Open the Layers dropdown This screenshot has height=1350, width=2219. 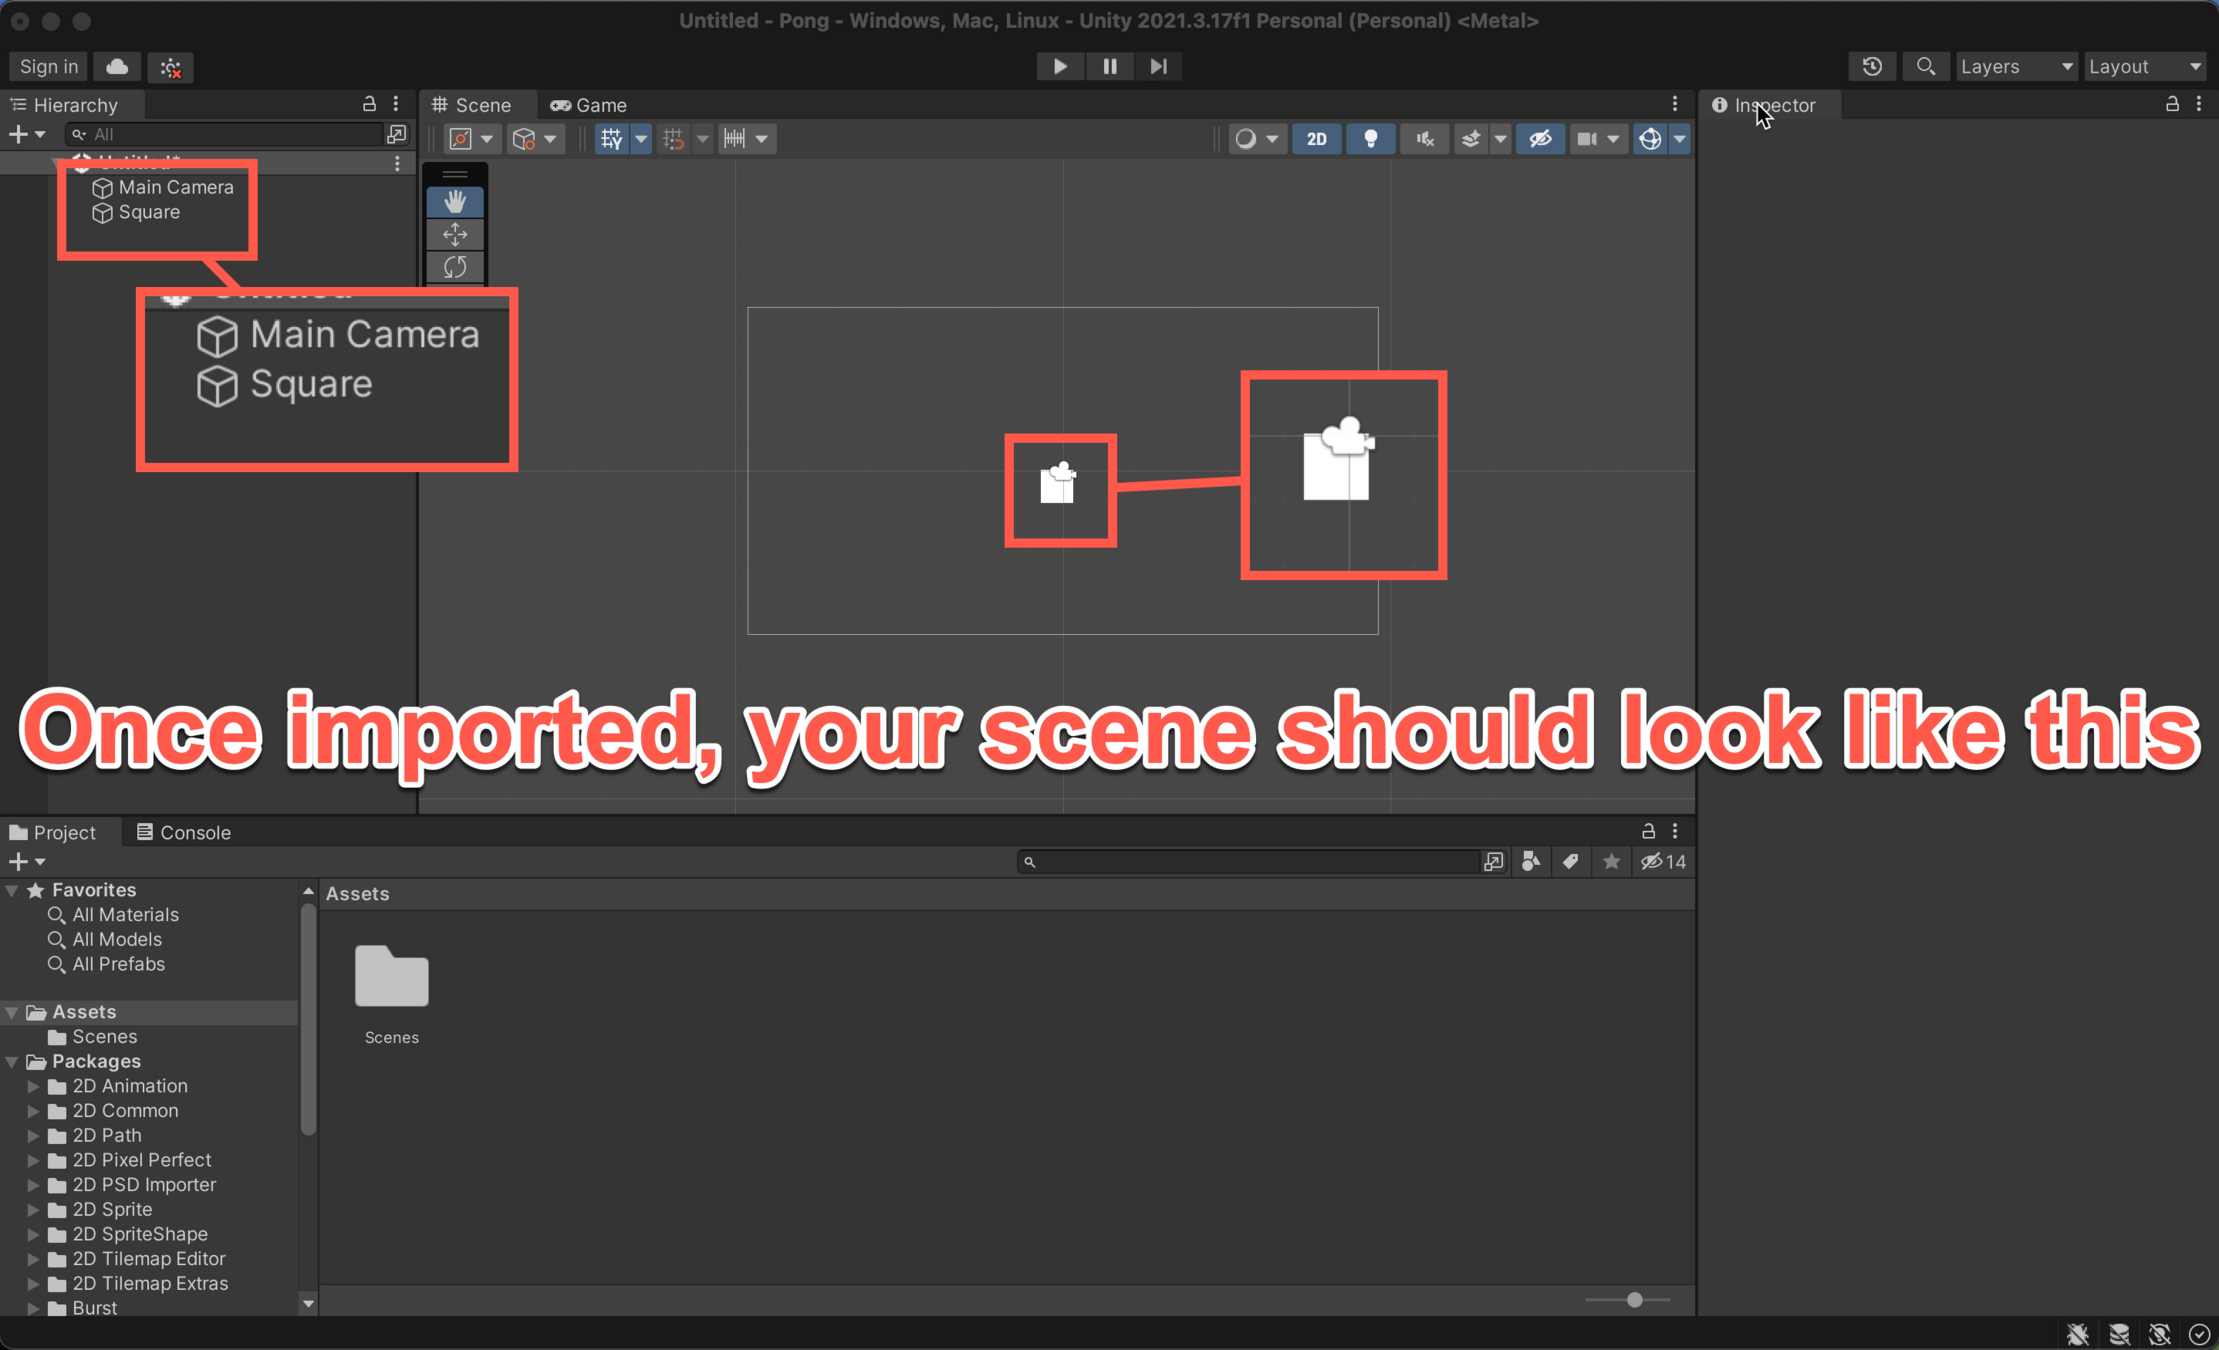2015,67
